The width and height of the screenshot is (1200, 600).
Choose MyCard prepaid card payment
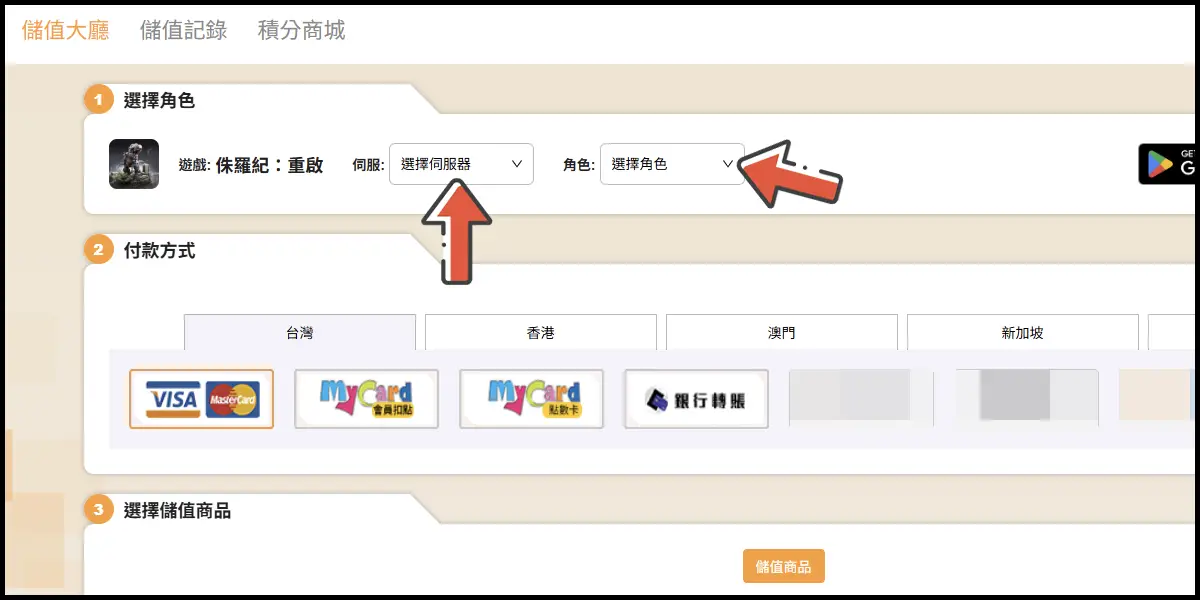531,399
